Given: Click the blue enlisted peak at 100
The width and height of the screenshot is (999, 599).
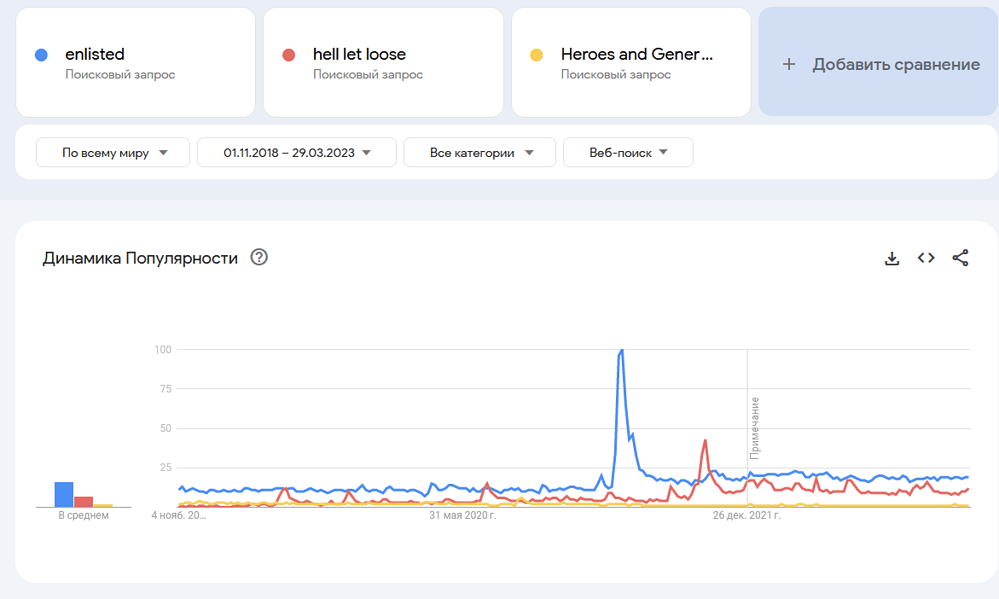Looking at the screenshot, I should click(x=622, y=351).
